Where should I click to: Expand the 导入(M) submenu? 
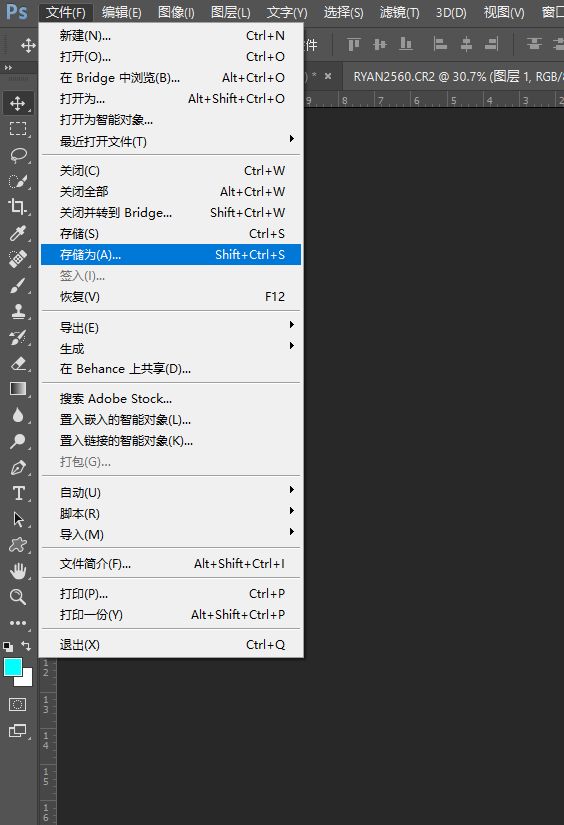click(172, 534)
